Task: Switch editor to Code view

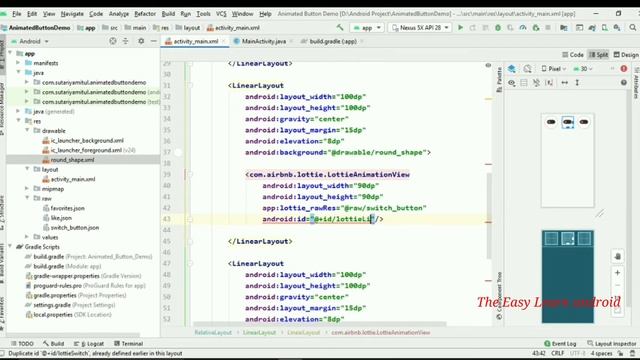Action: tap(573, 55)
